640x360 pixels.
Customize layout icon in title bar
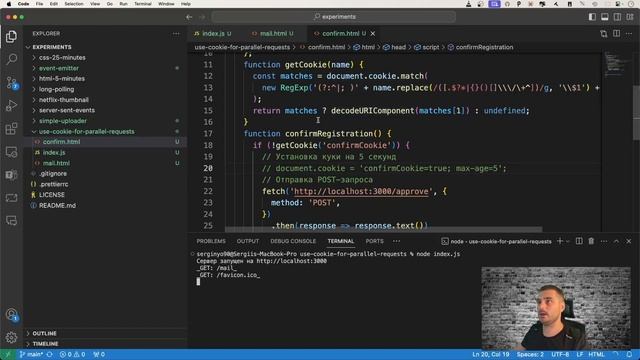click(630, 17)
